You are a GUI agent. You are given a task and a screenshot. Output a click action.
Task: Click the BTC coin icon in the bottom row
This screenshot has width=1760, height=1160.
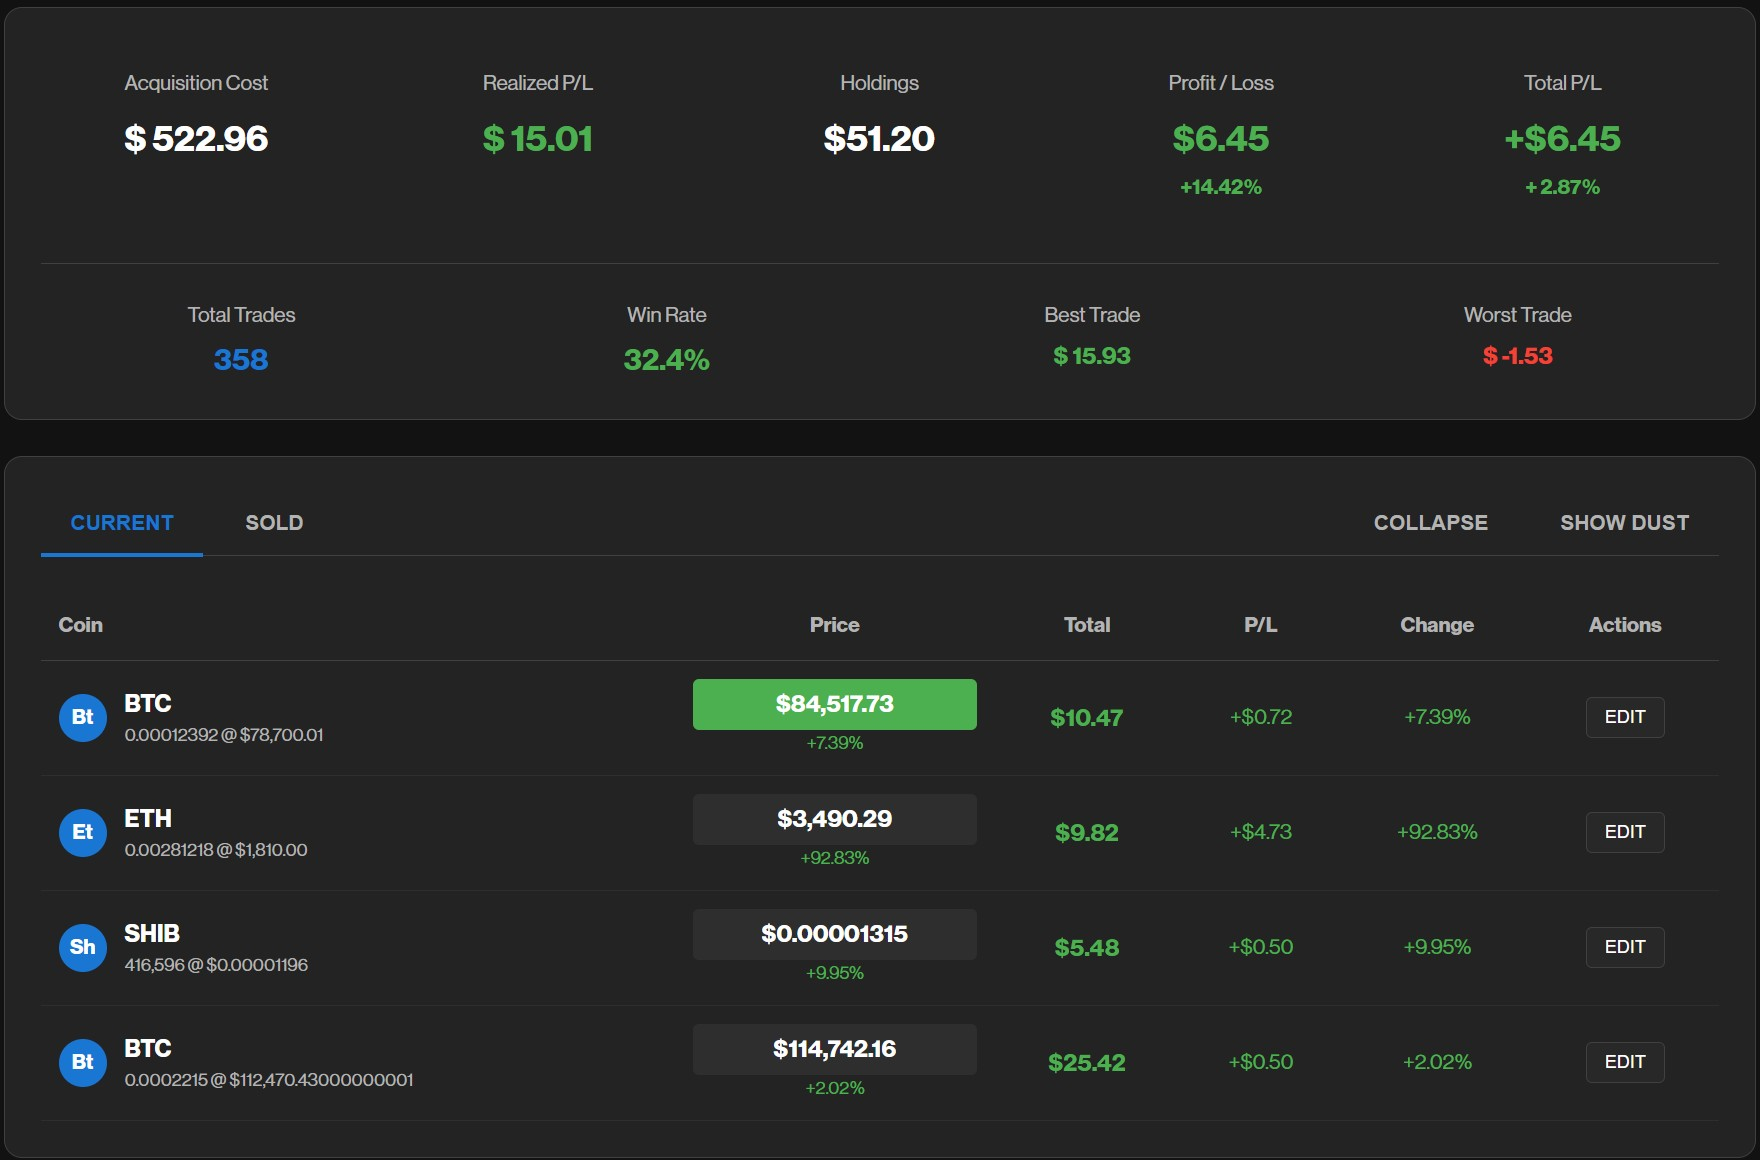click(82, 1062)
